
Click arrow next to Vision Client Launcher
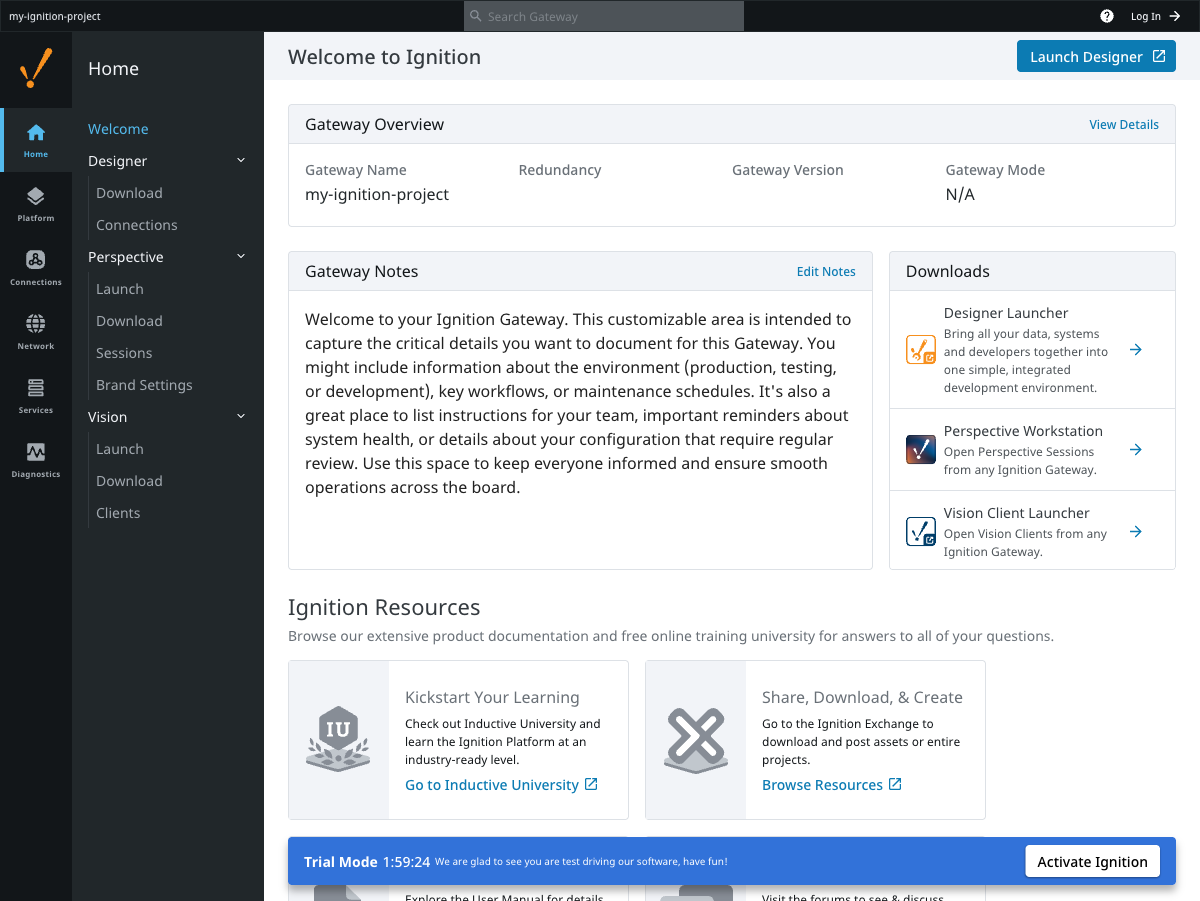click(1136, 532)
